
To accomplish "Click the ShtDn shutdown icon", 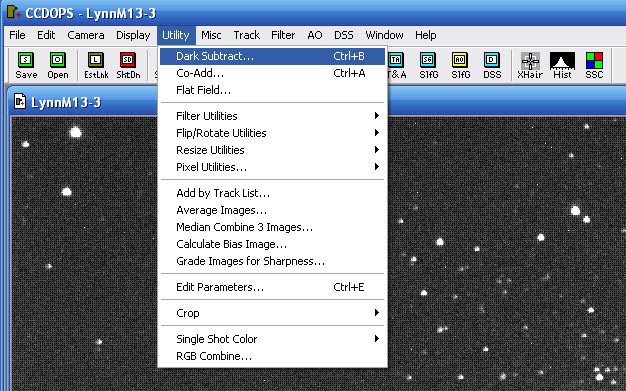I will (128, 65).
